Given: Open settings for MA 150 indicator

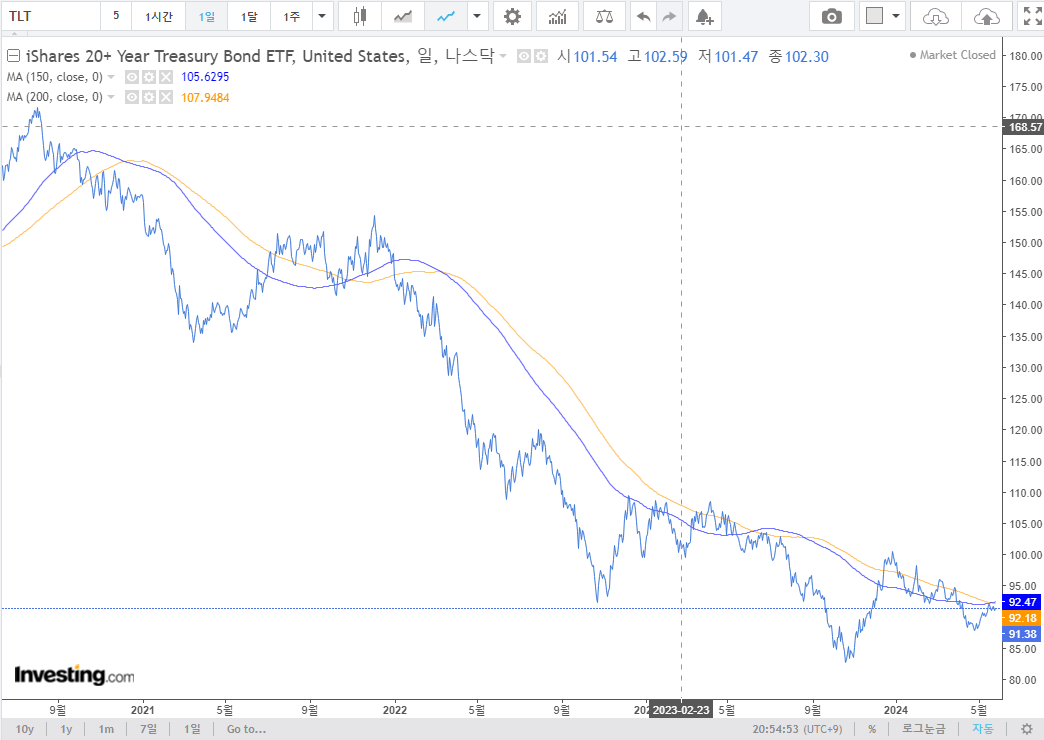Looking at the screenshot, I should [148, 77].
